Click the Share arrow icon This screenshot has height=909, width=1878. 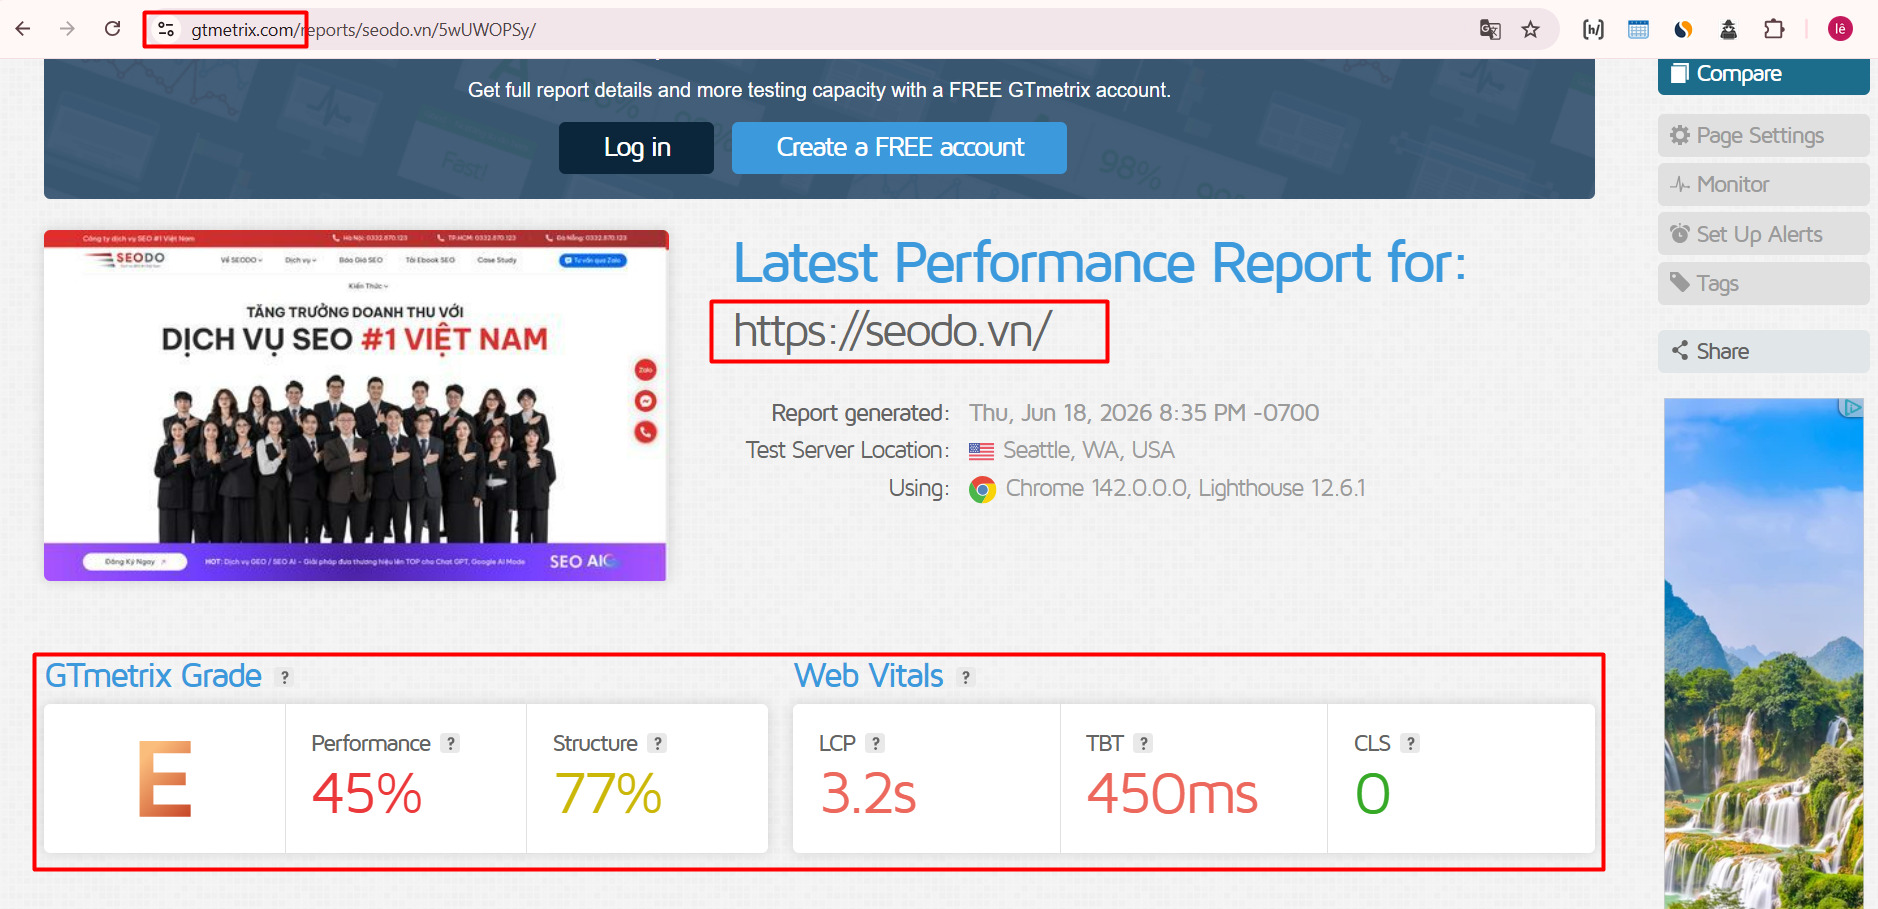coord(1680,350)
